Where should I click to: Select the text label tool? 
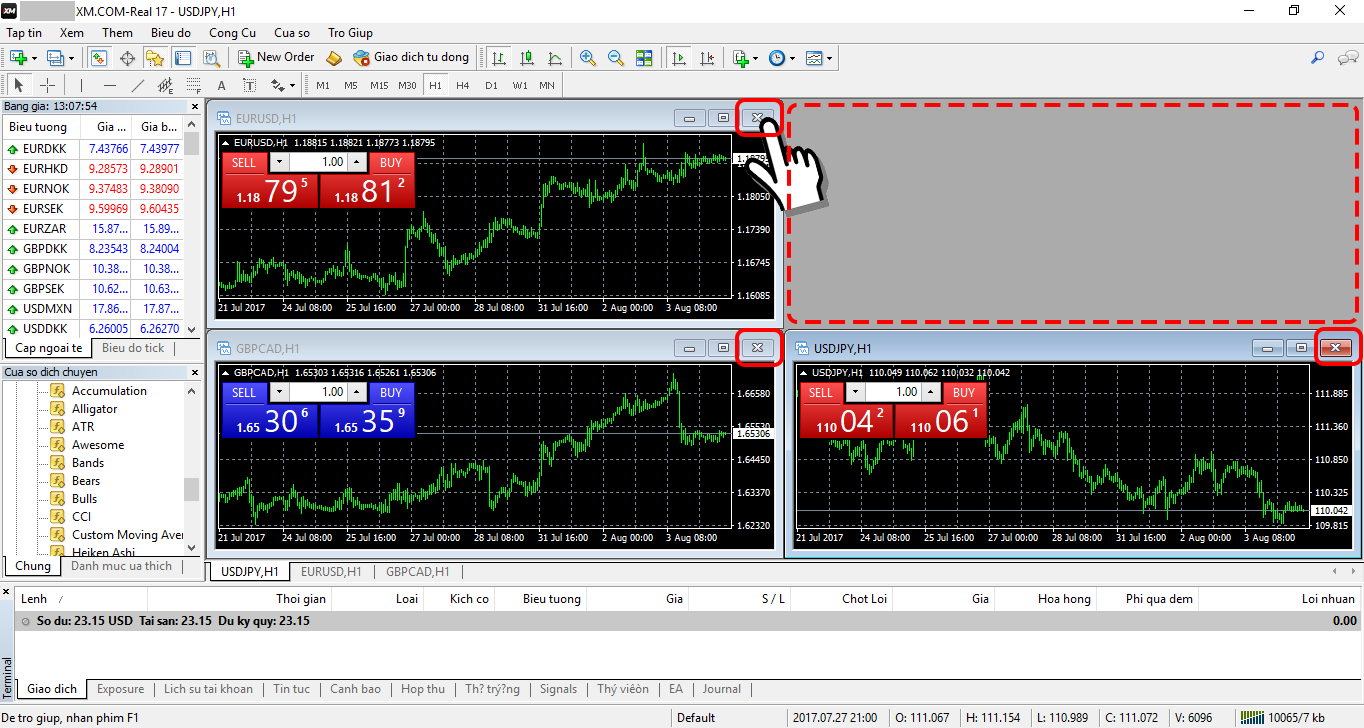click(250, 85)
